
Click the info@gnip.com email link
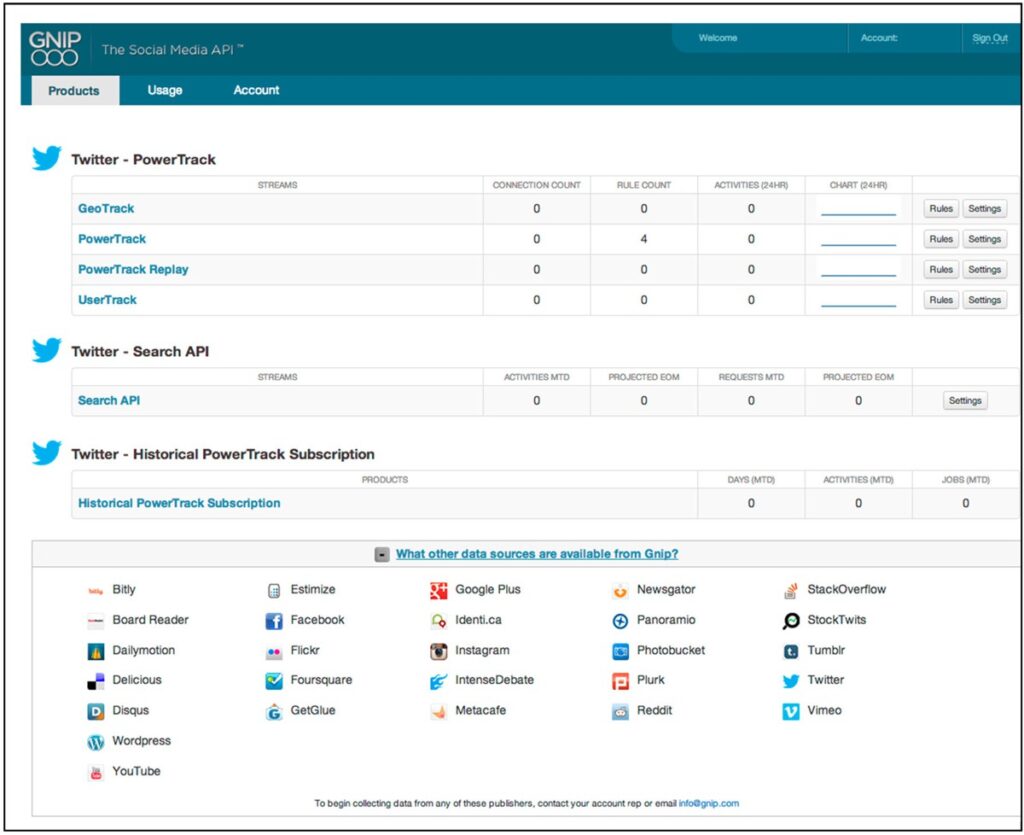click(709, 803)
